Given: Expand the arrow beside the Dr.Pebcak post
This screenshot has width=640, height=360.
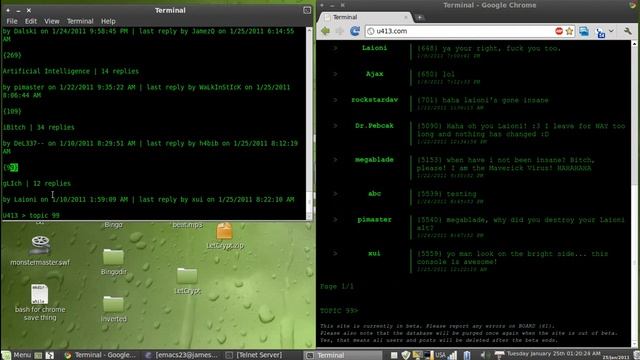Looking at the screenshot, I should point(335,126).
